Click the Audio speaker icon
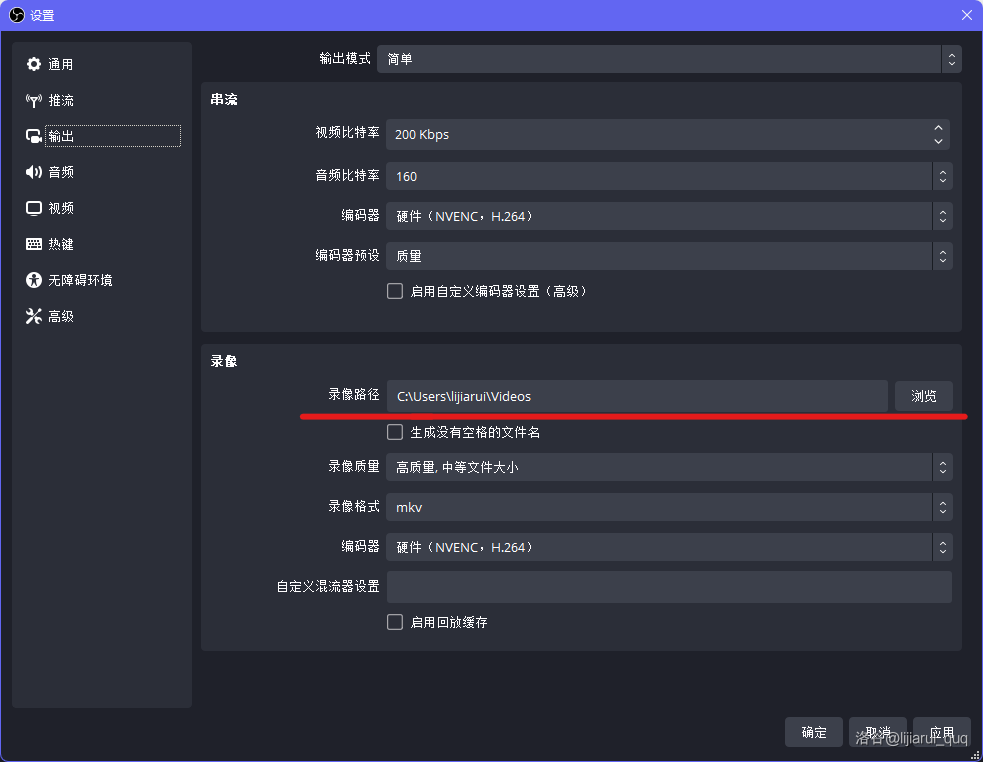This screenshot has height=762, width=983. click(x=34, y=172)
